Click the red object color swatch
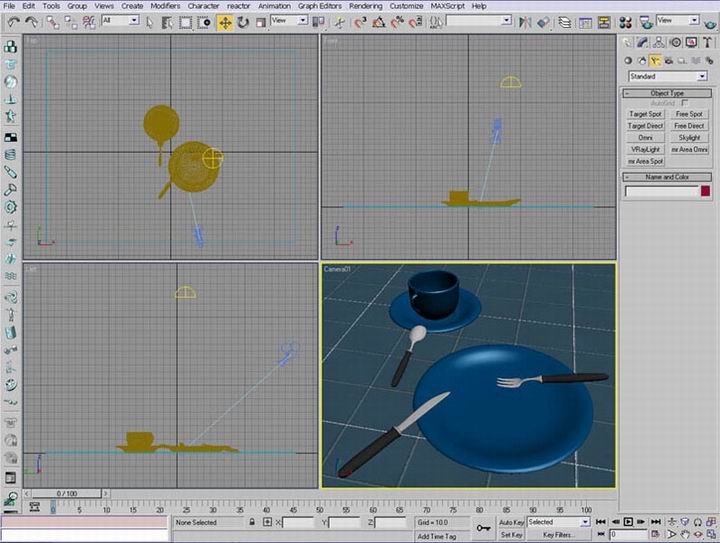 click(x=705, y=191)
